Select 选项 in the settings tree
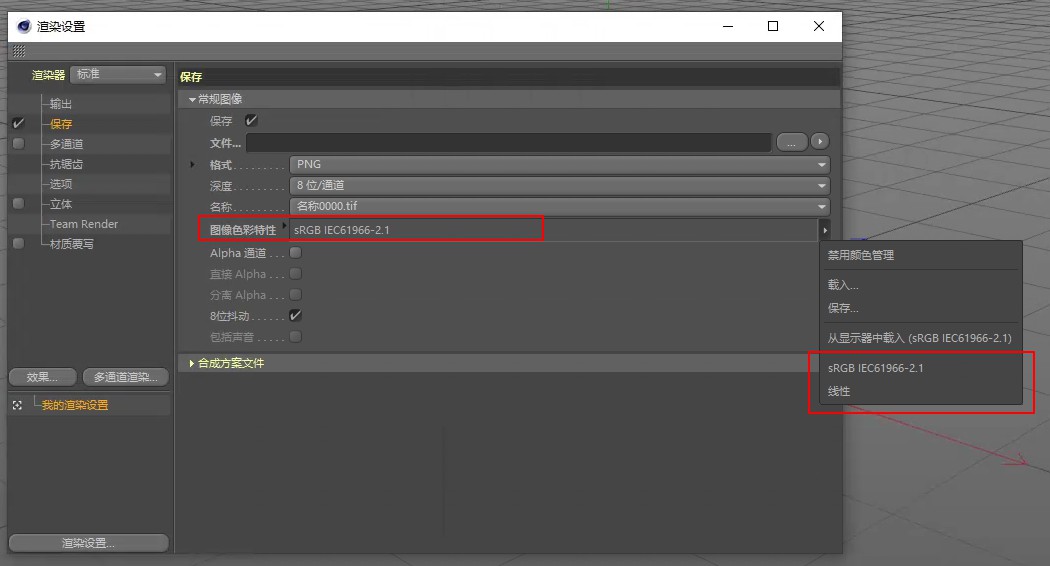 61,184
